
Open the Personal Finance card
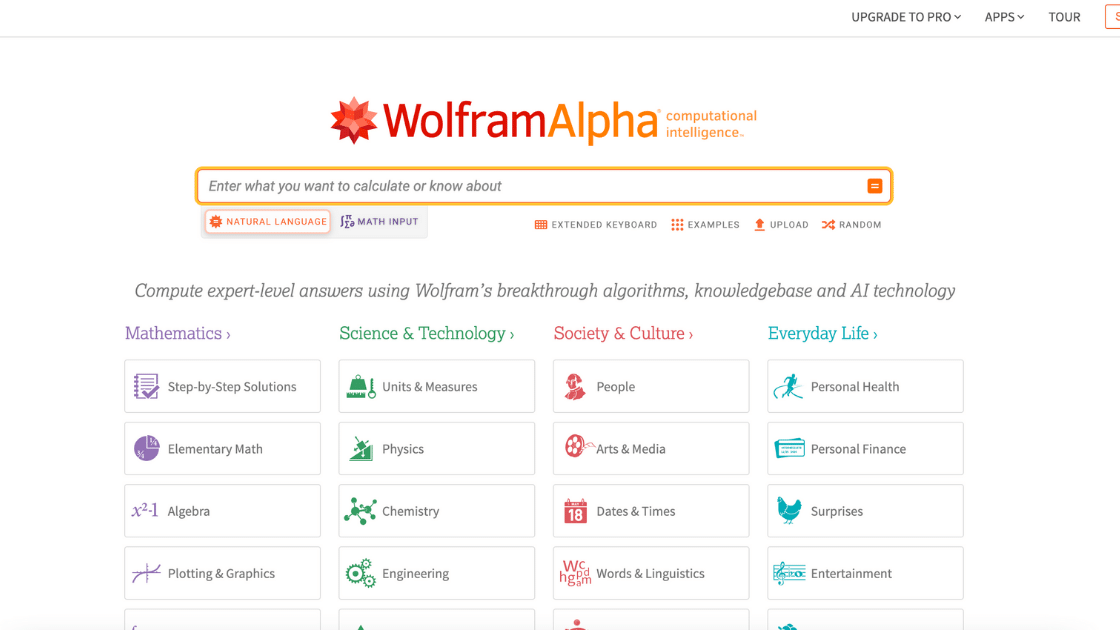(x=865, y=449)
